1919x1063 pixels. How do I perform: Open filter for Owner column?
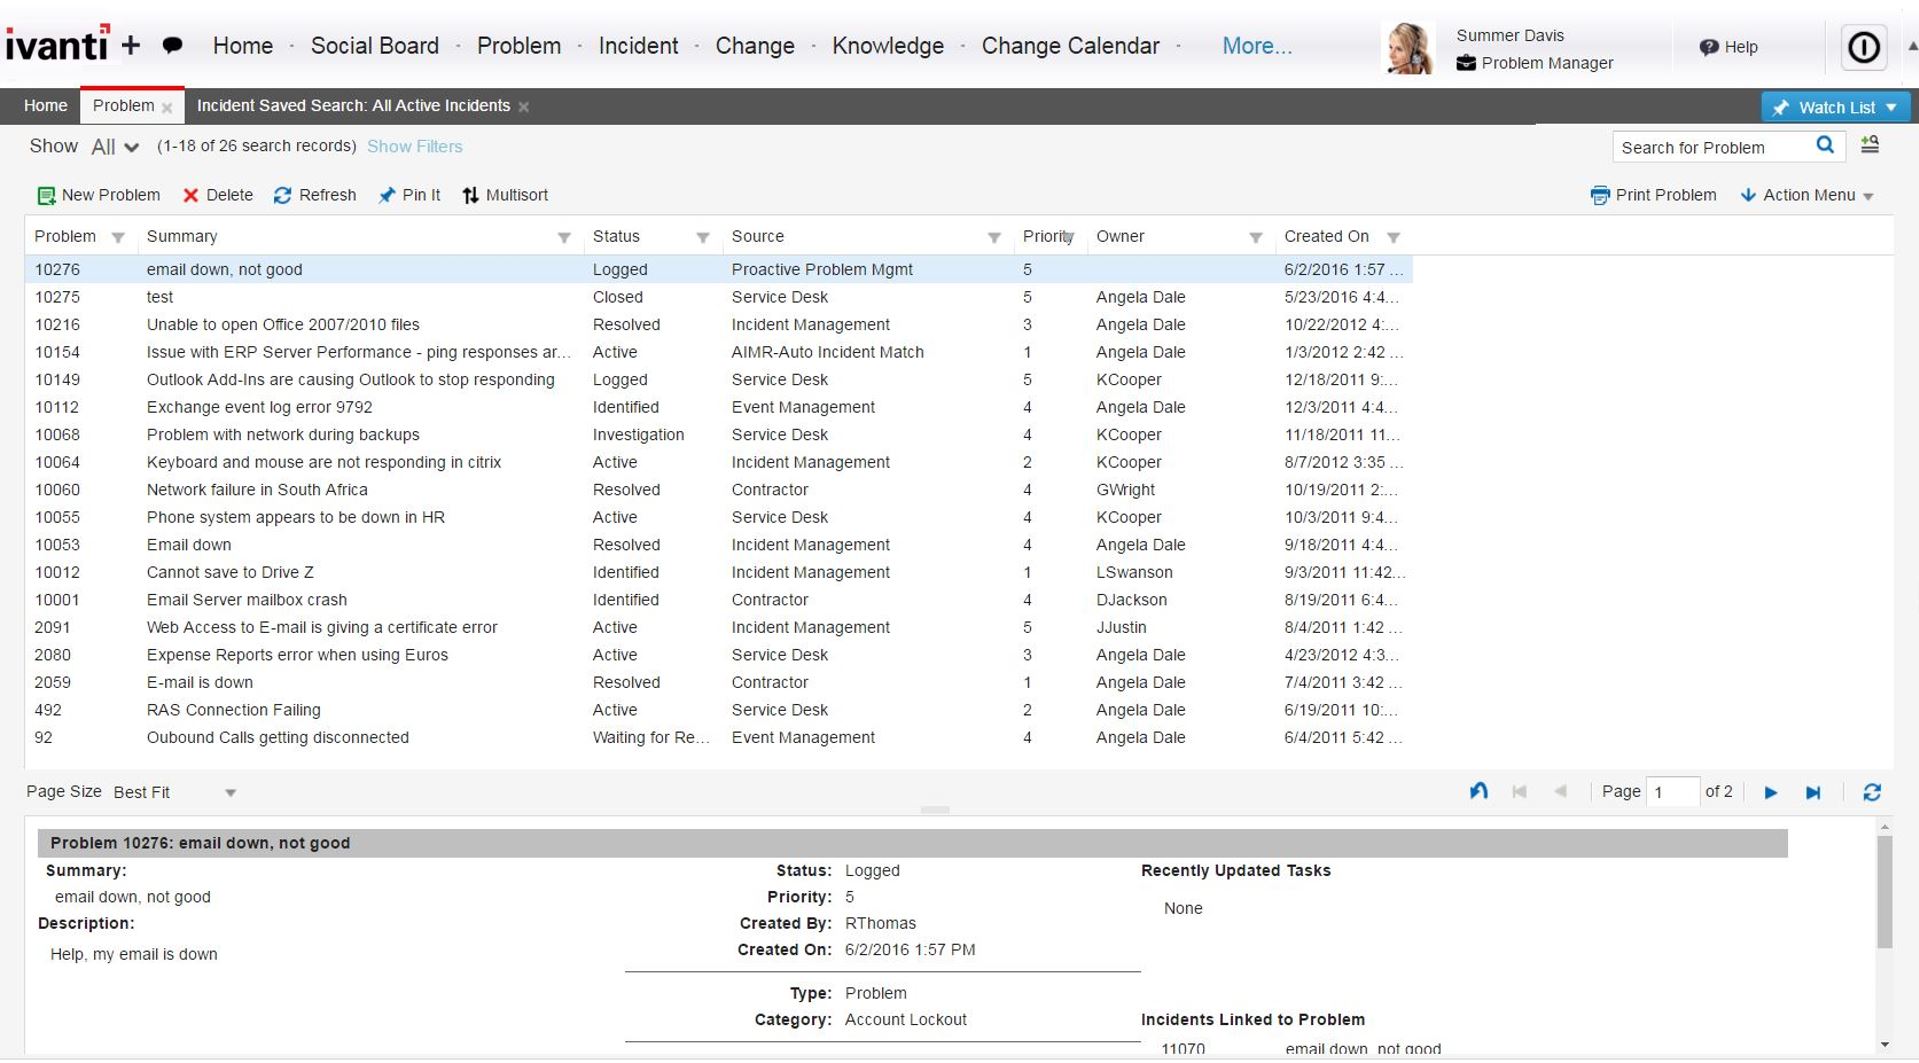tap(1255, 237)
